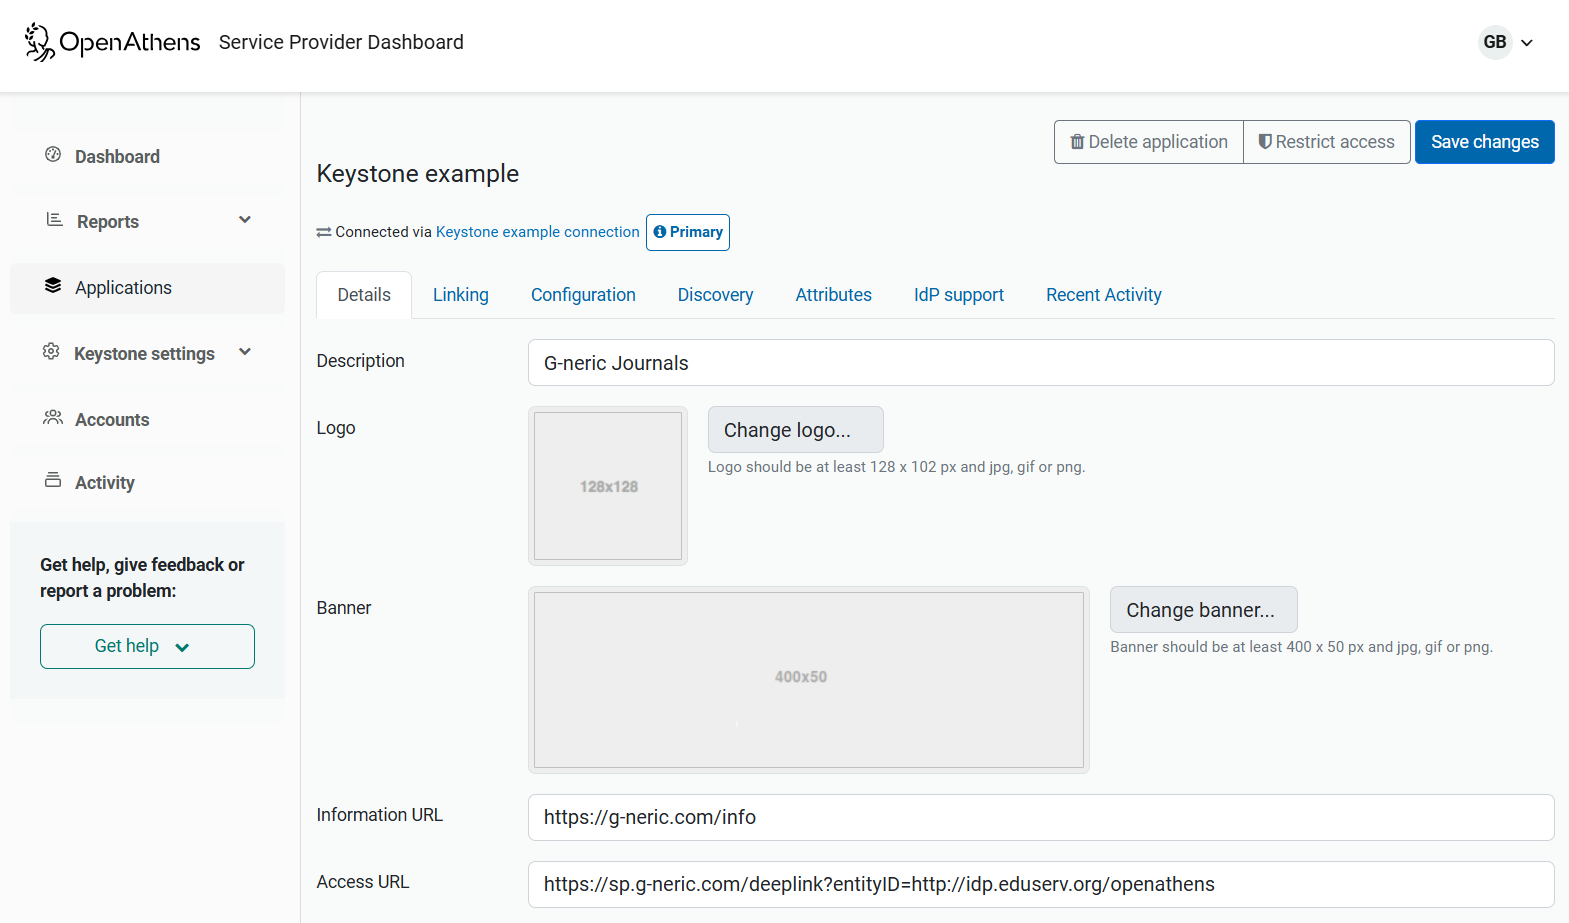
Task: Click the Description input field
Action: pos(1041,363)
